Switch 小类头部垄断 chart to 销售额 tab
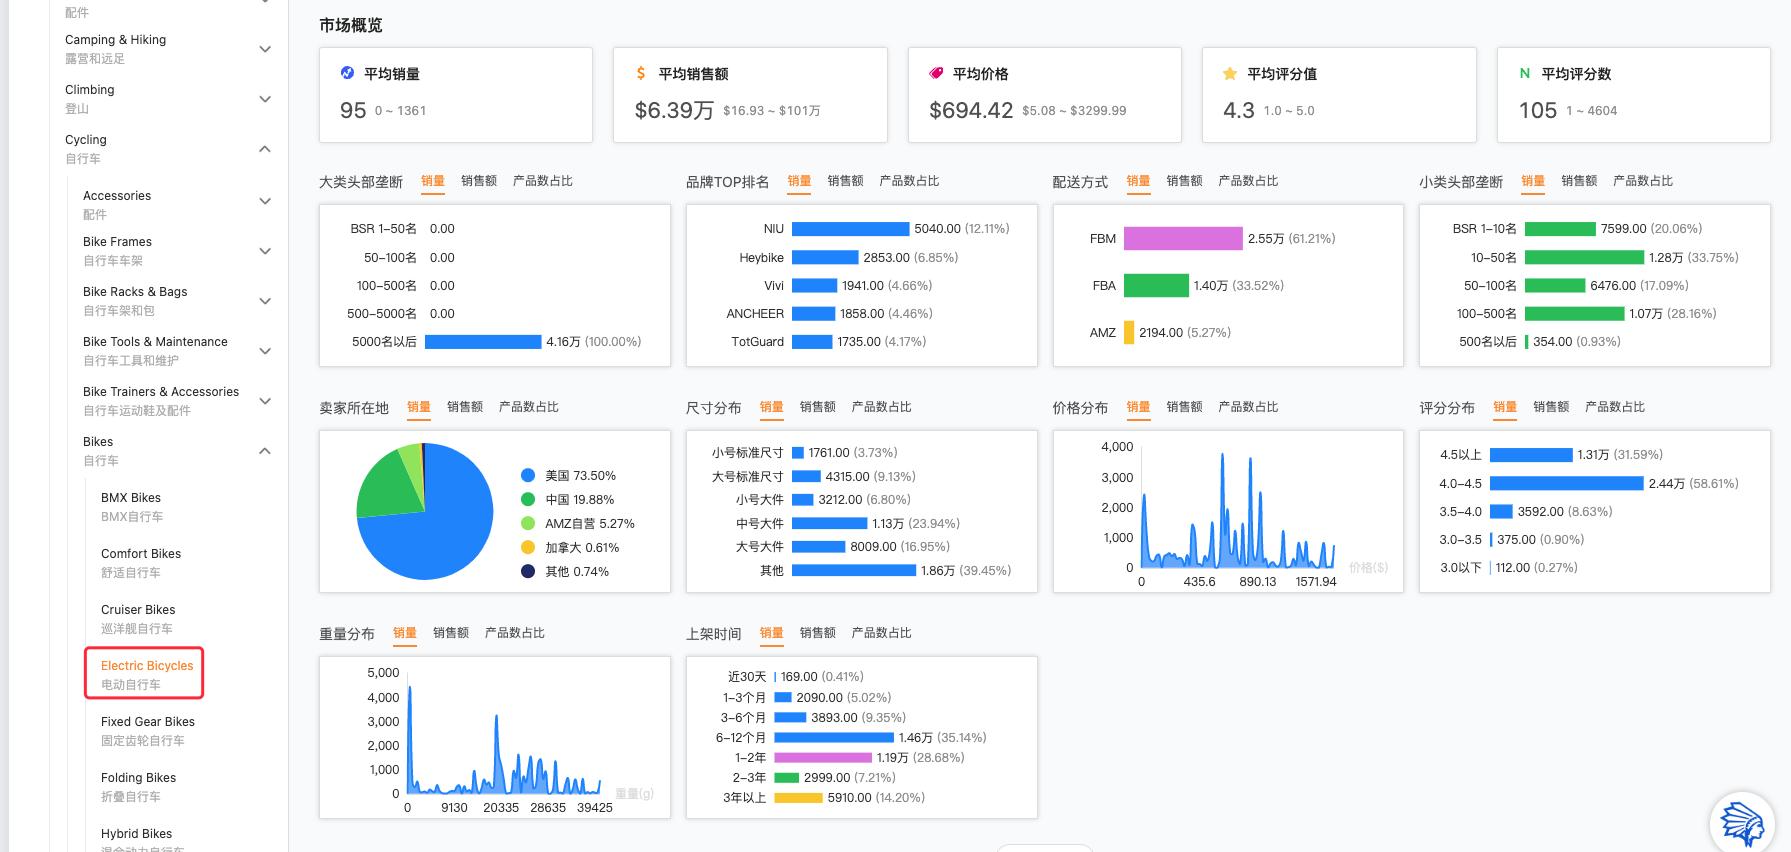Screen dimensions: 1791x852 pos(1579,181)
